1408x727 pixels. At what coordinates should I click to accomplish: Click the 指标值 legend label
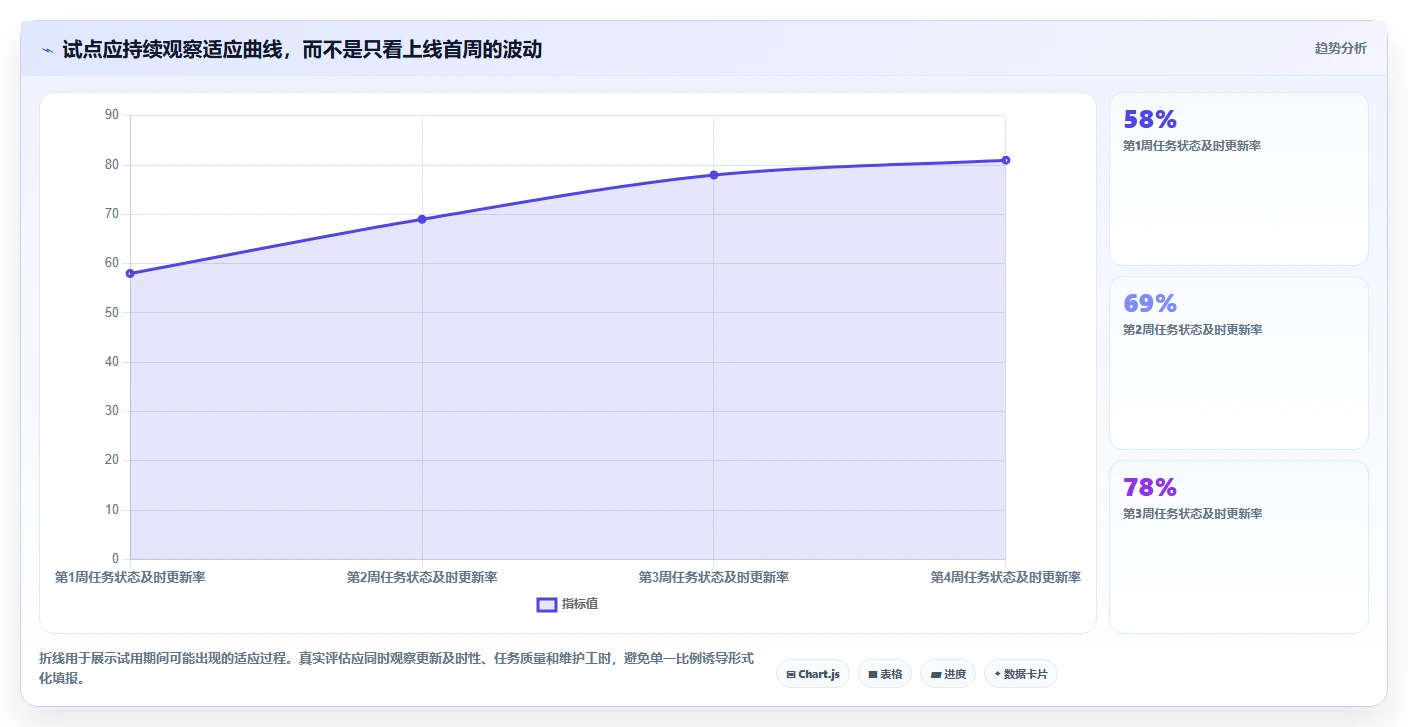(x=580, y=604)
